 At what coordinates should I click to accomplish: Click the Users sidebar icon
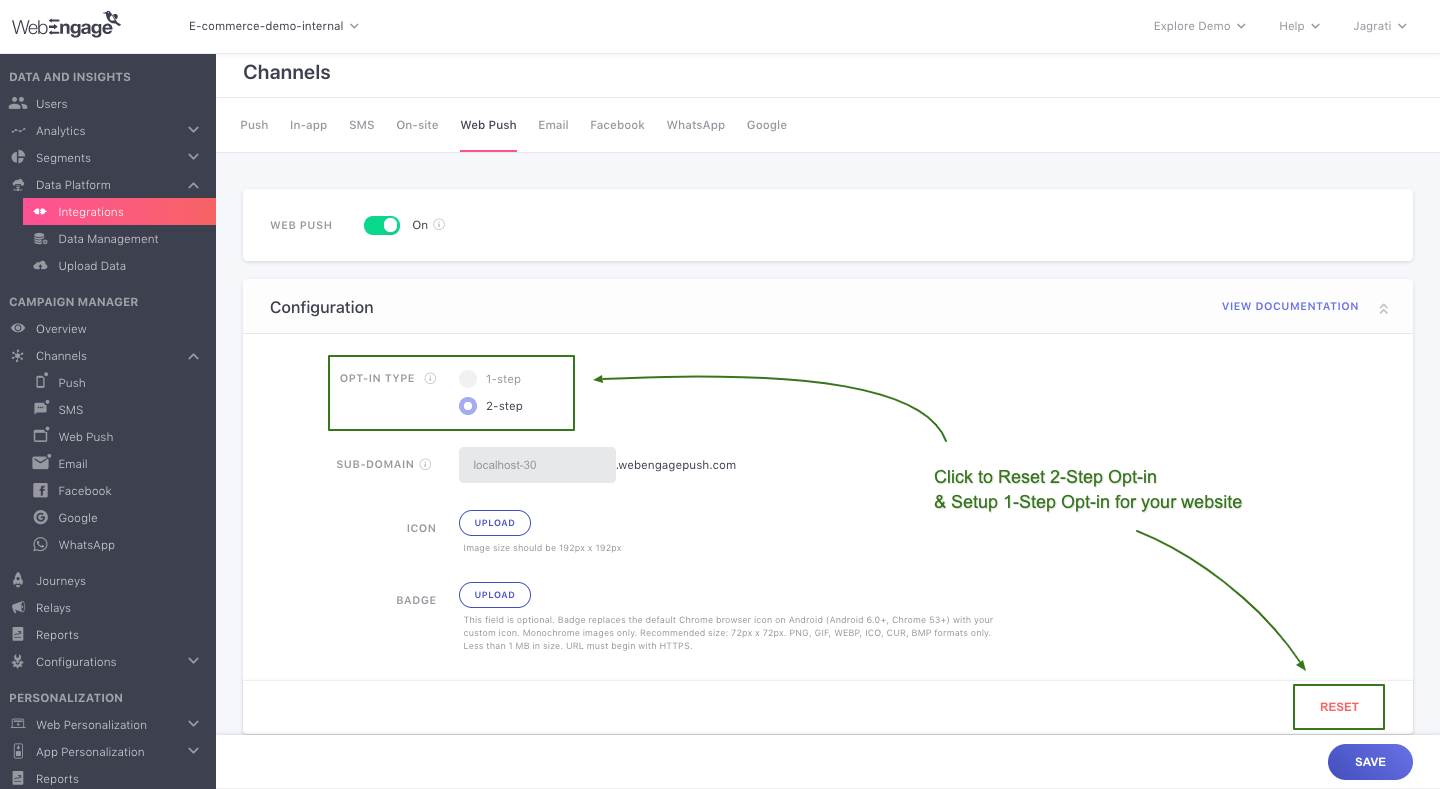(x=18, y=103)
